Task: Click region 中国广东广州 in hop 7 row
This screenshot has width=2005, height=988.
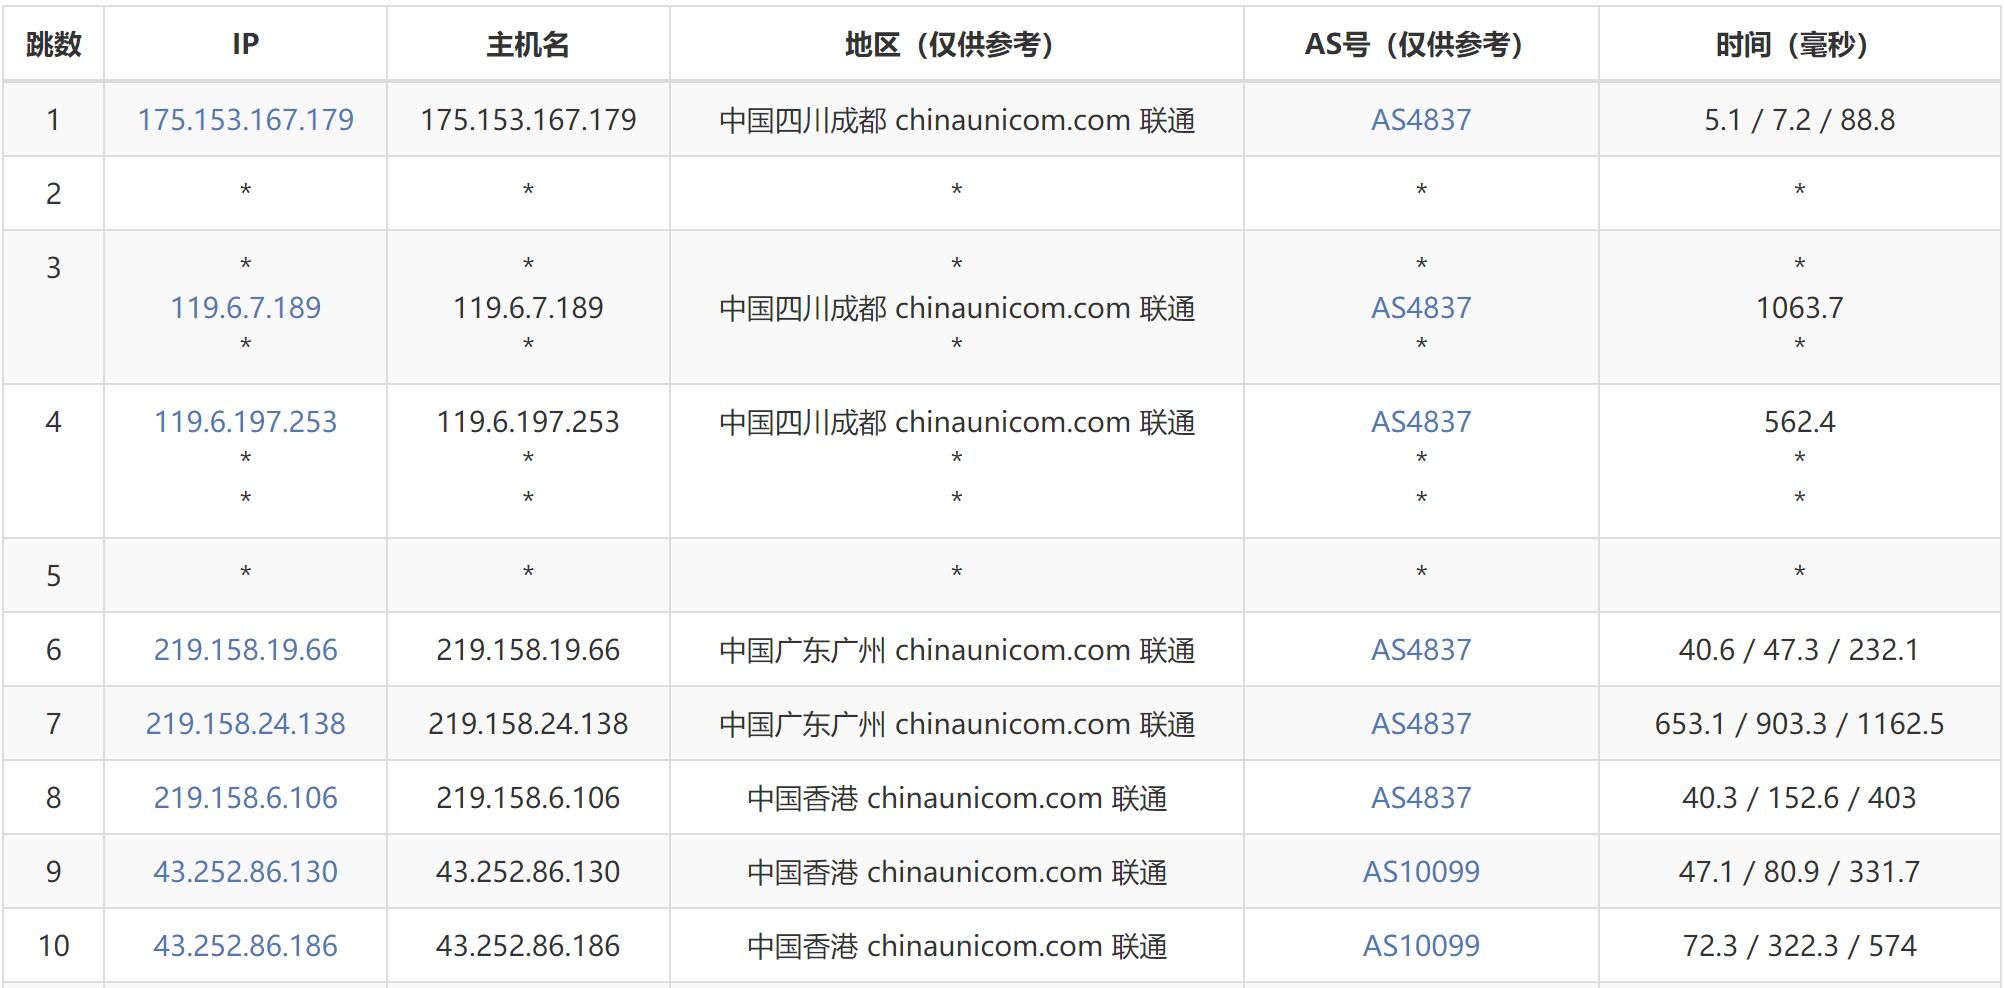Action: tap(802, 724)
